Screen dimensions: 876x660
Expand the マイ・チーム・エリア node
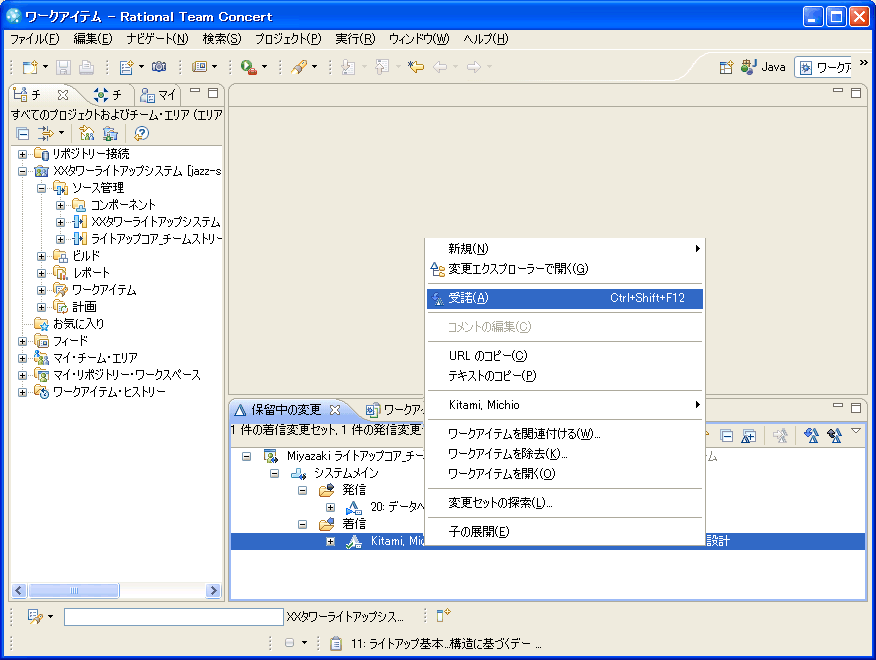pos(22,358)
